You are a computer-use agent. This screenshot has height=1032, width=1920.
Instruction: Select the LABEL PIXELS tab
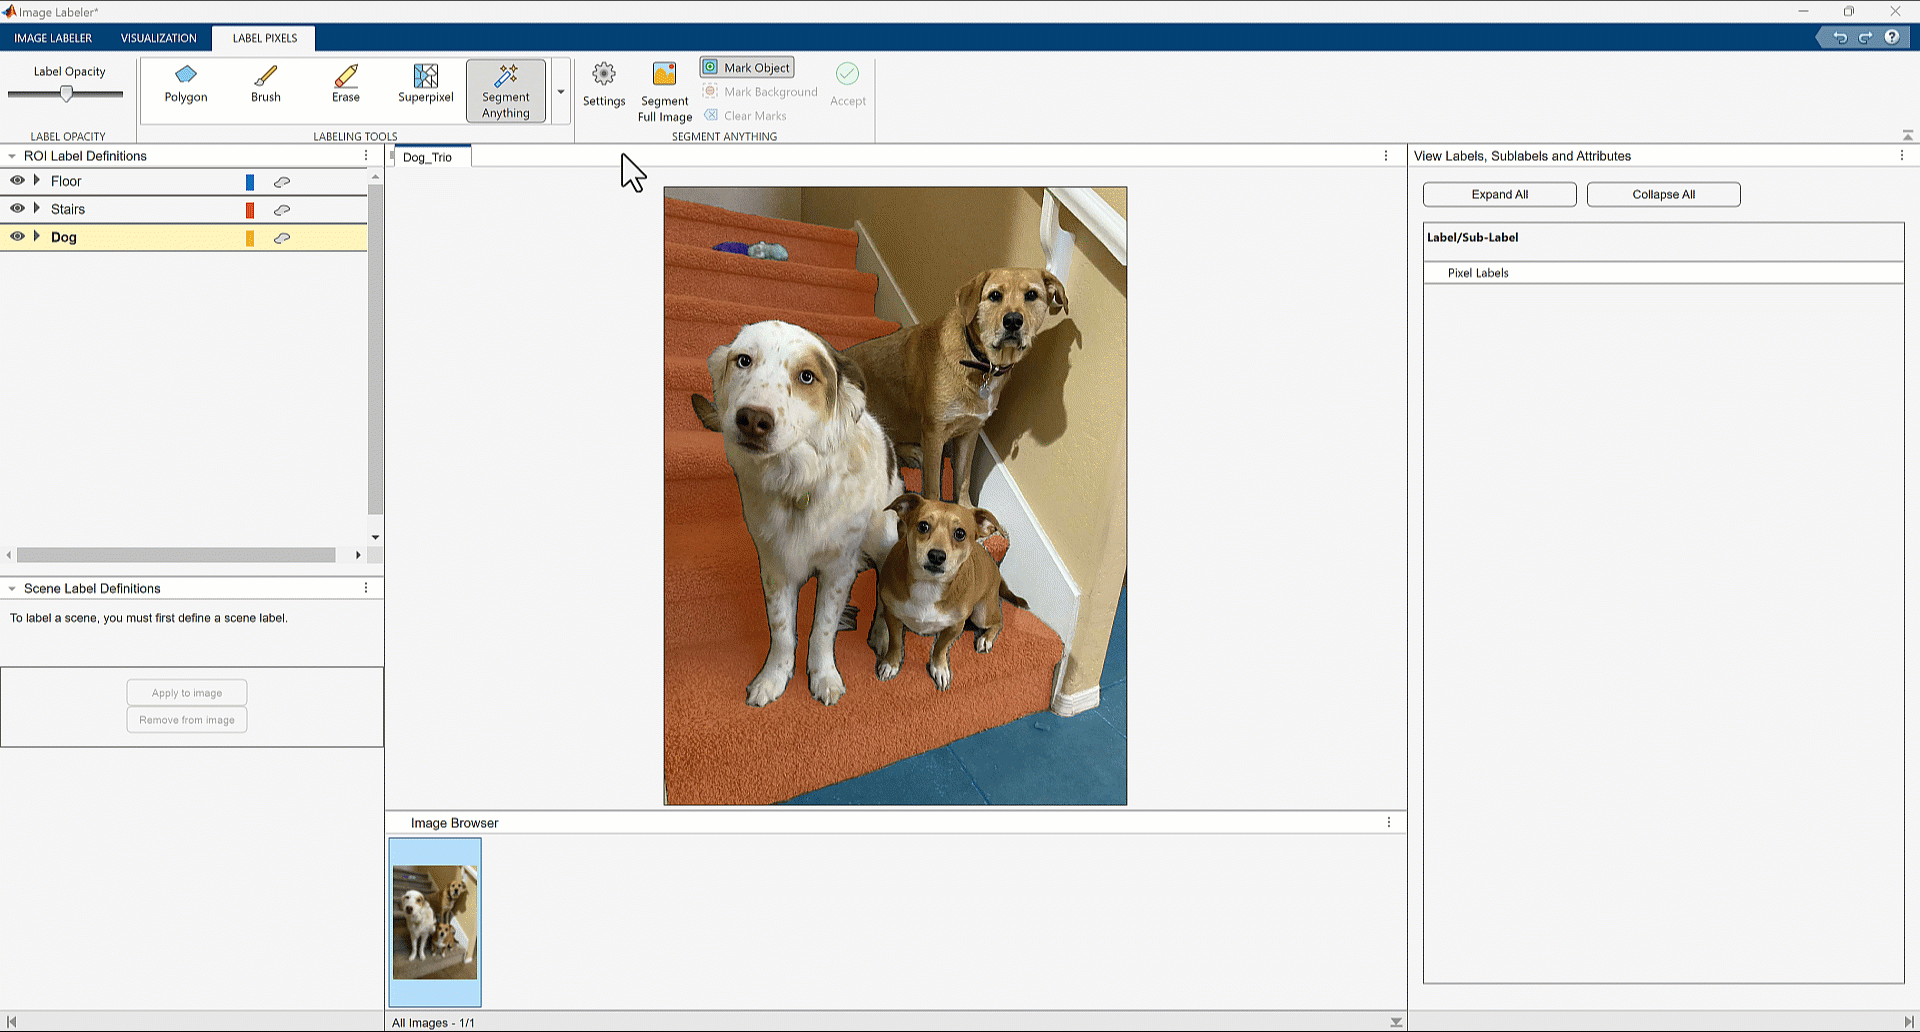pyautogui.click(x=265, y=38)
